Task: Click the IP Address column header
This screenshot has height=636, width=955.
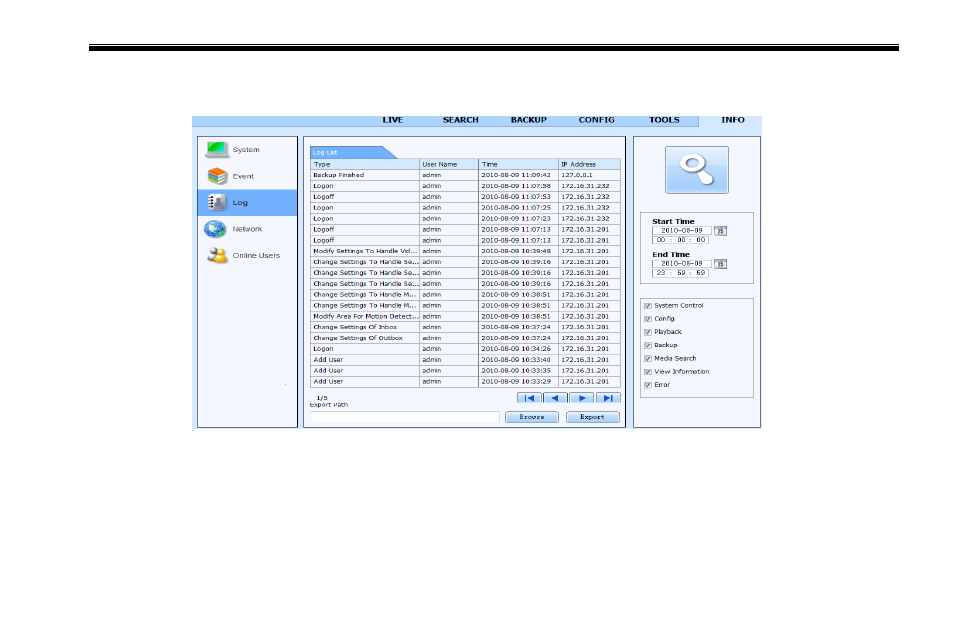Action: pos(590,164)
